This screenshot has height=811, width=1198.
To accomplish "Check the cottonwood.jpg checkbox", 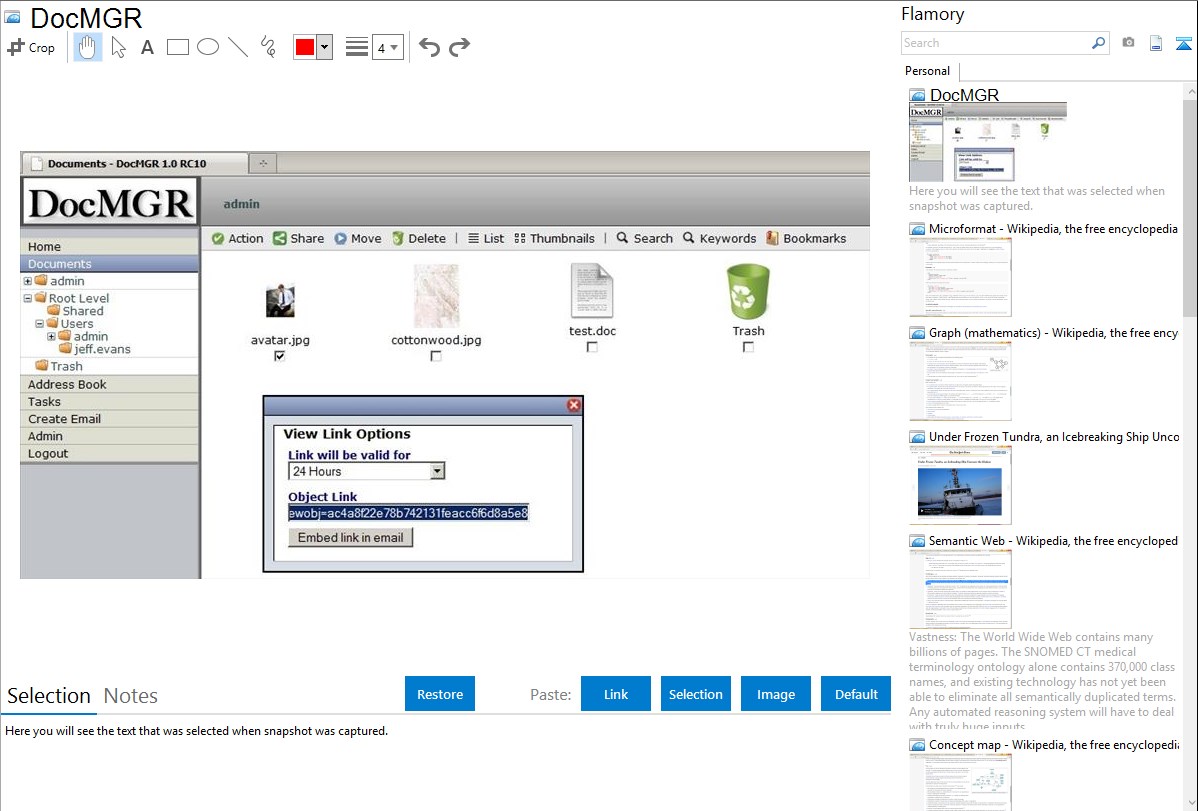I will tap(436, 355).
